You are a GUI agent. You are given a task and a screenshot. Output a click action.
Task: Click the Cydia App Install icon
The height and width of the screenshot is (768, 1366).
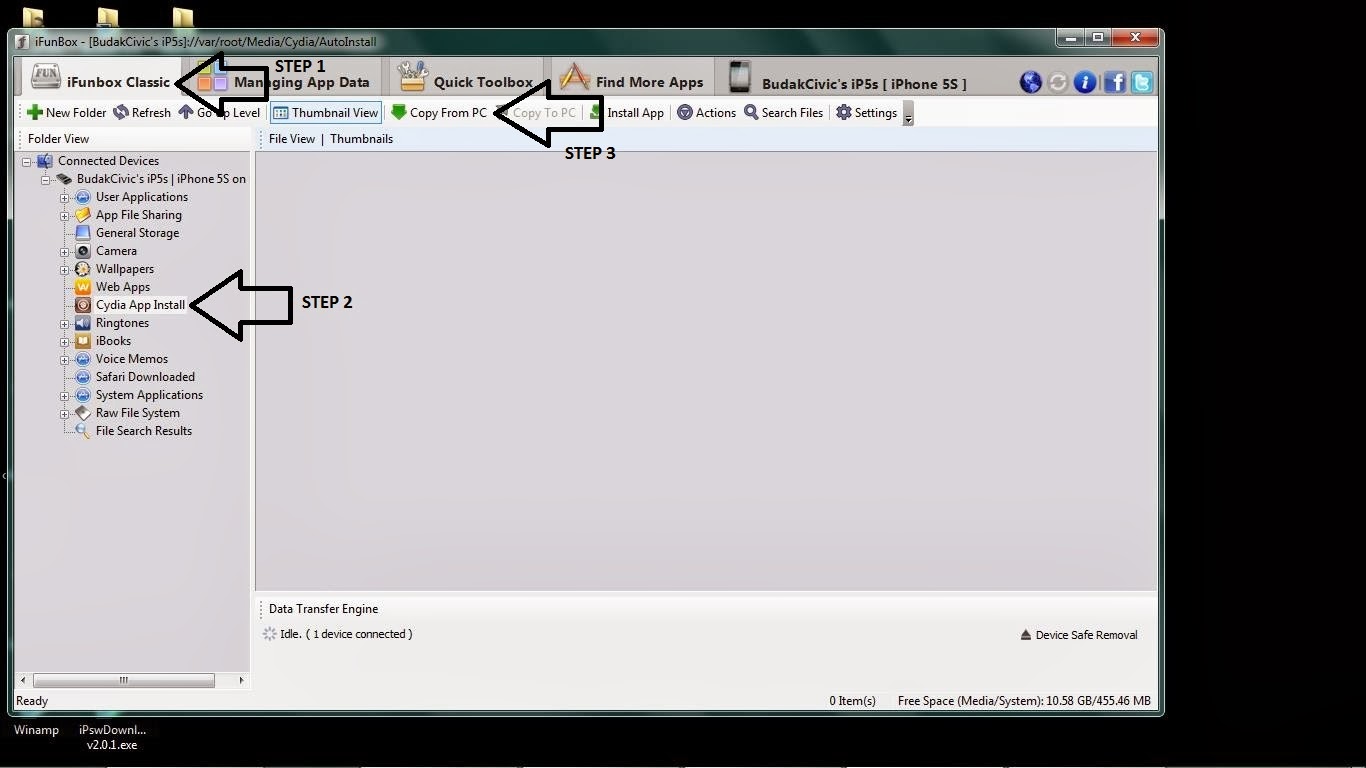[83, 305]
